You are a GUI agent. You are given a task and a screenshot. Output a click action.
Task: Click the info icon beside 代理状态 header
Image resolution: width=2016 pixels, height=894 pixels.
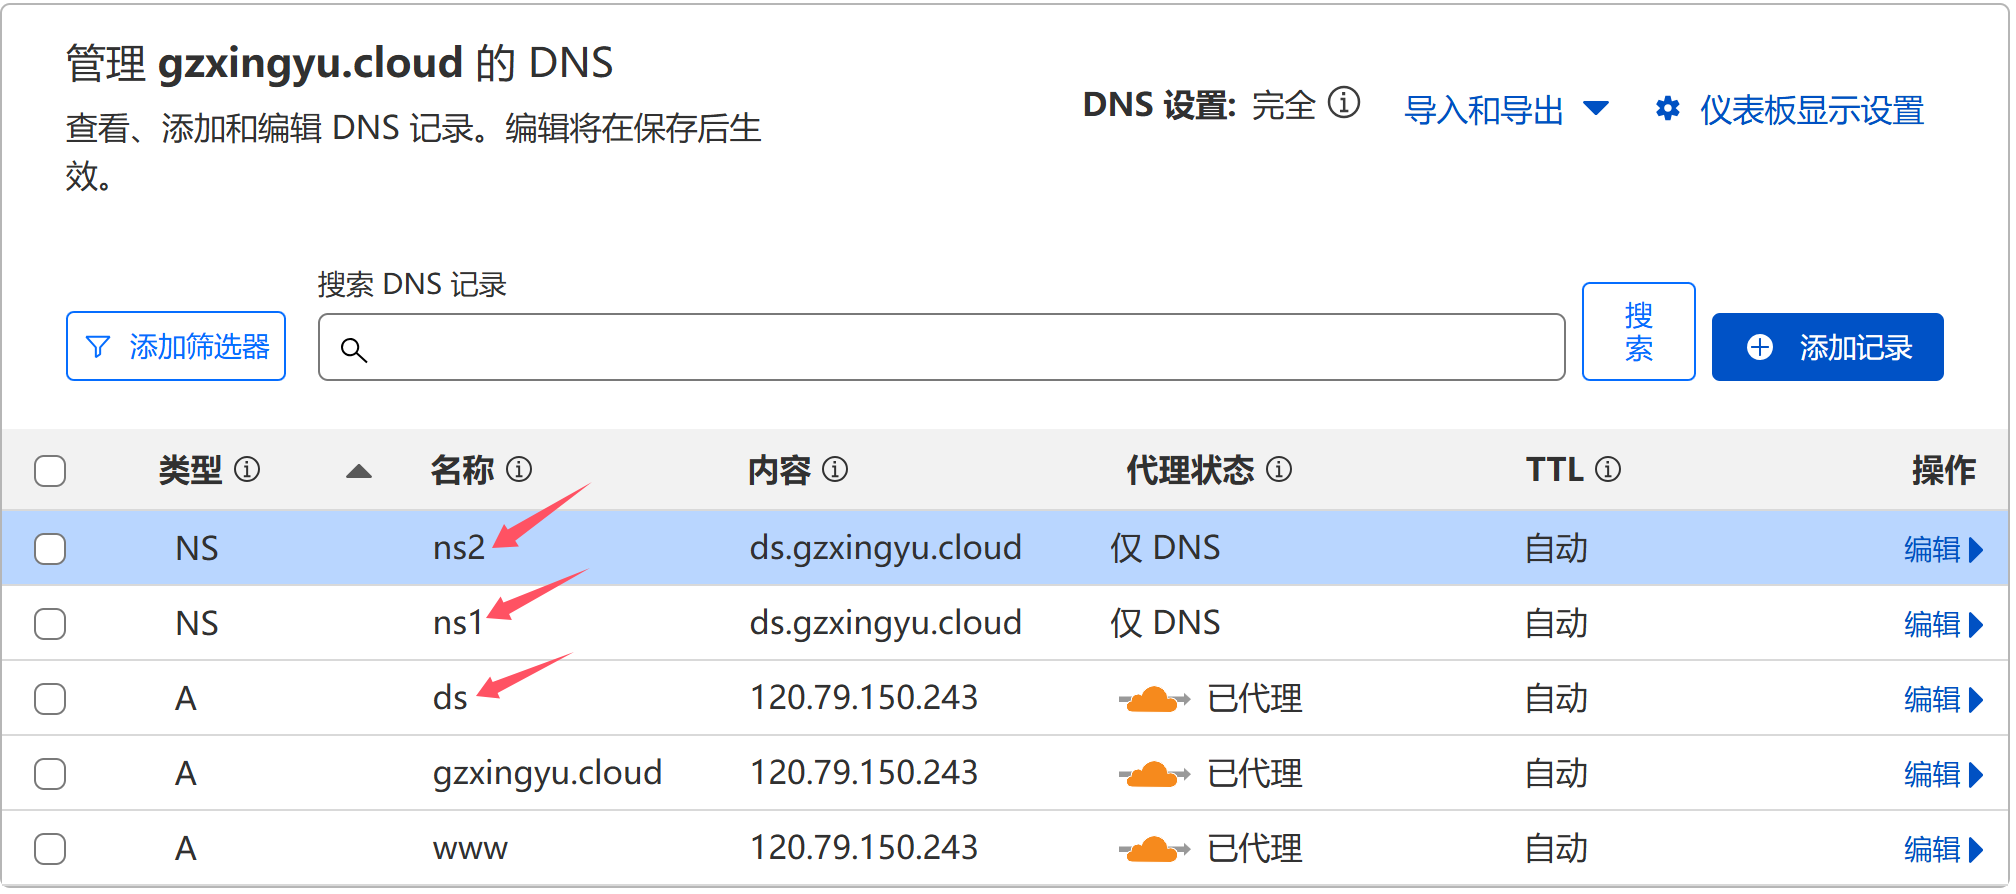coord(1278,469)
